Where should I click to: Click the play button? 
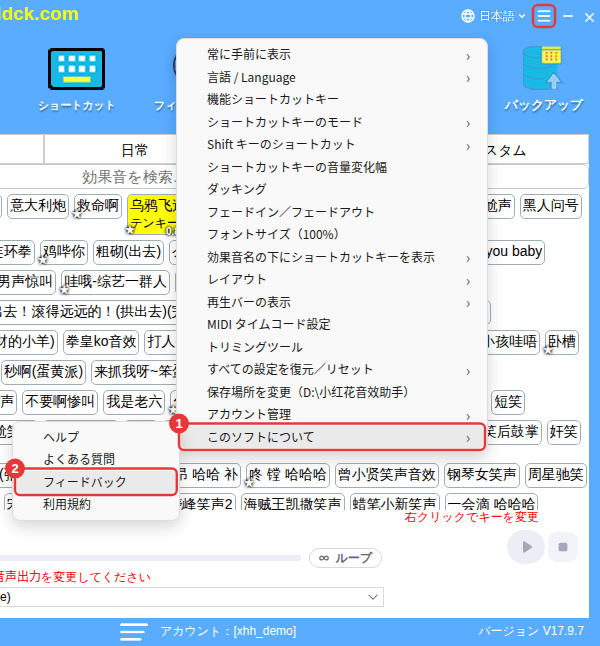[x=526, y=547]
